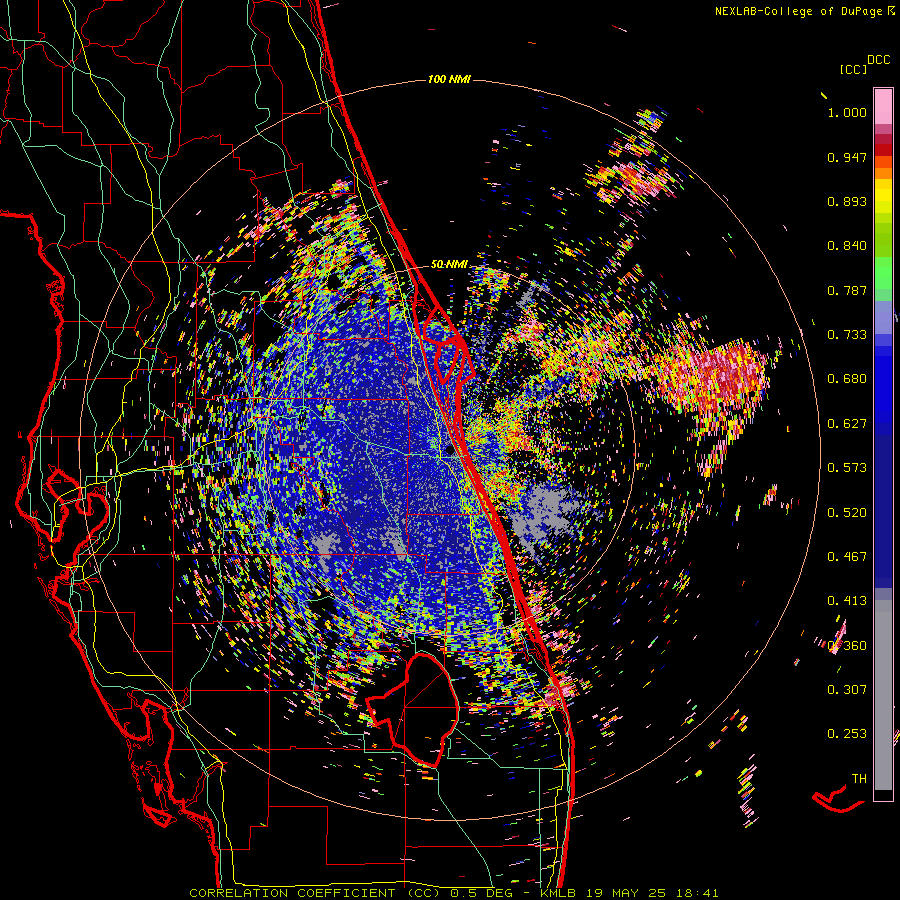The width and height of the screenshot is (900, 900).
Task: Click the 50 NMI range ring label
Action: pos(449,265)
